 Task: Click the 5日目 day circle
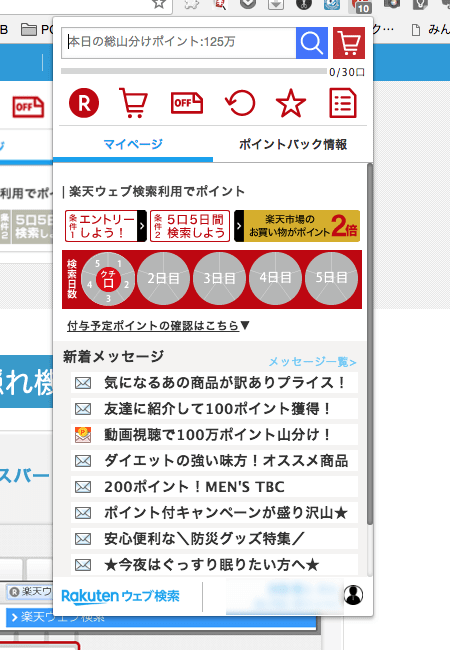331,279
